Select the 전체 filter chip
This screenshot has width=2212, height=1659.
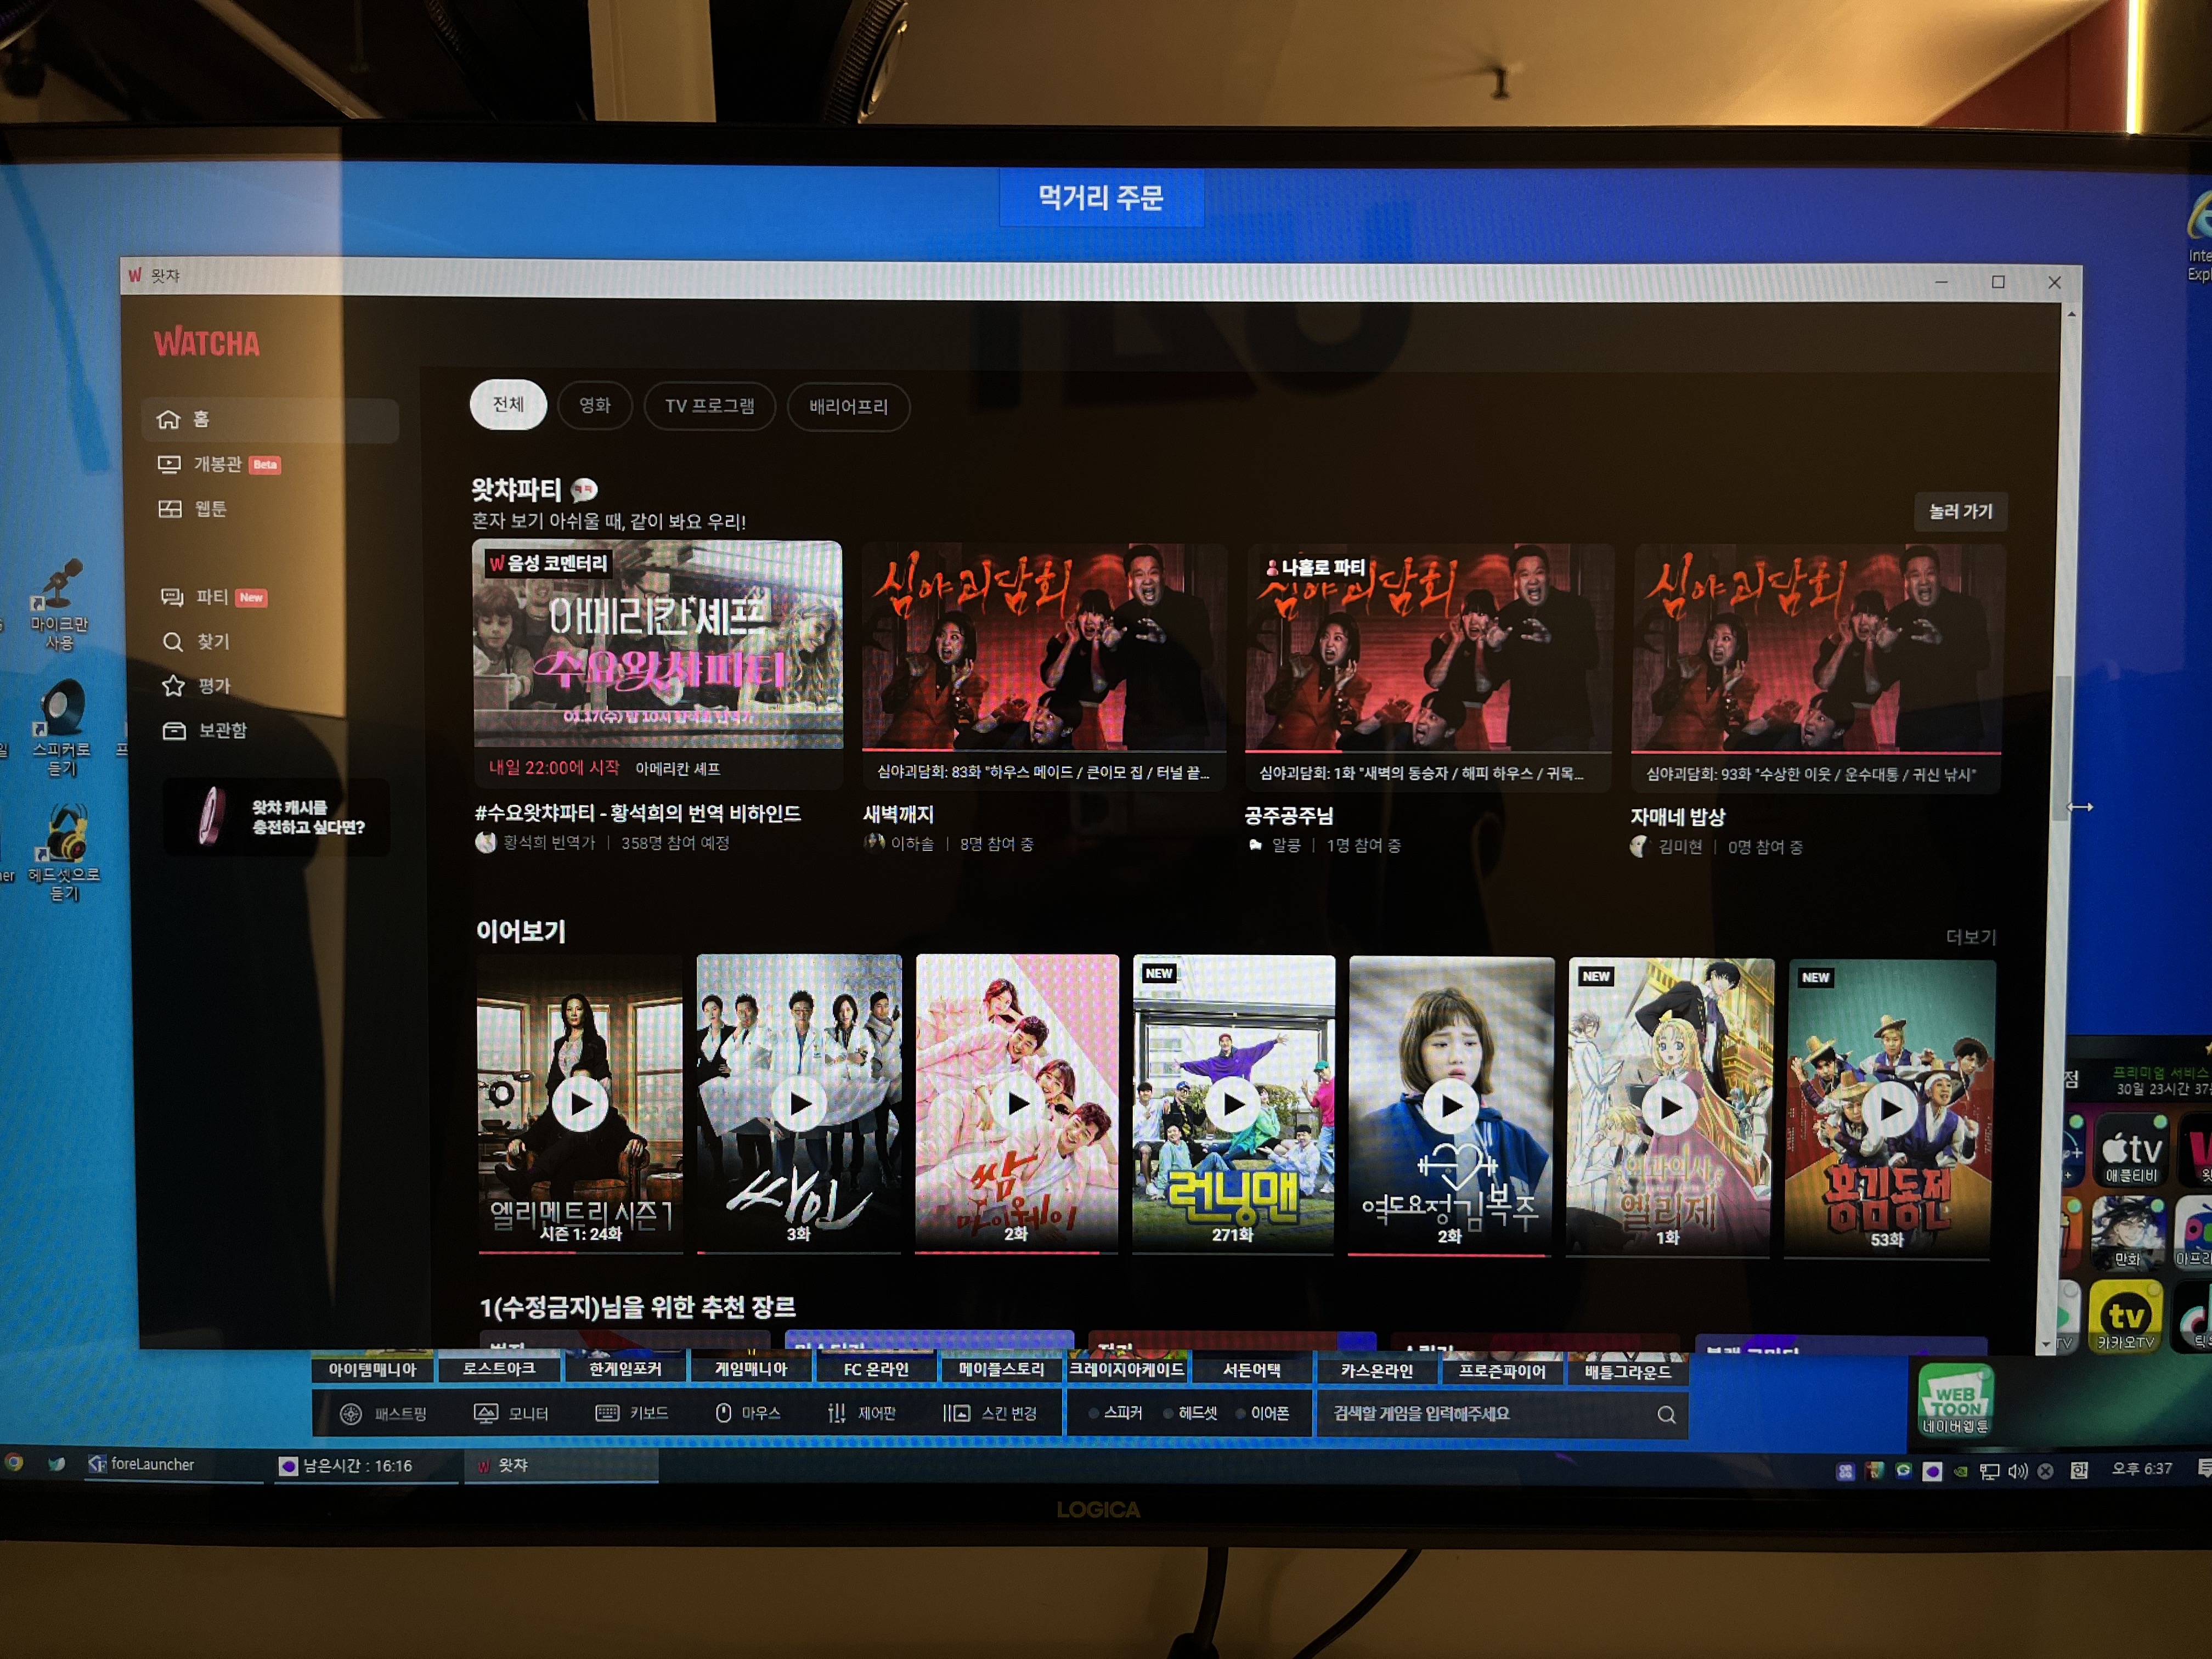click(508, 404)
